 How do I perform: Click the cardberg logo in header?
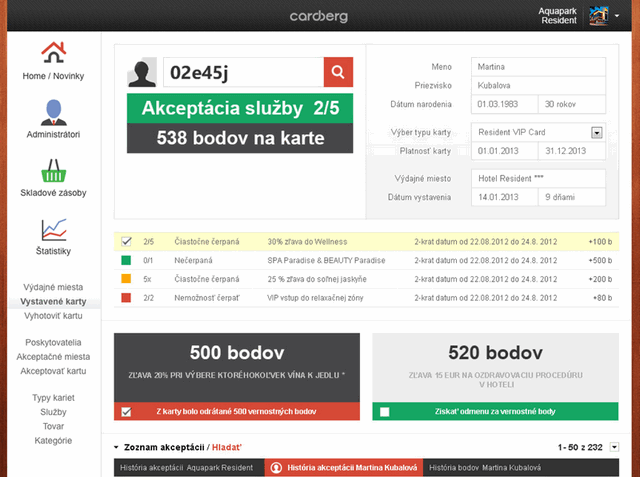point(319,16)
